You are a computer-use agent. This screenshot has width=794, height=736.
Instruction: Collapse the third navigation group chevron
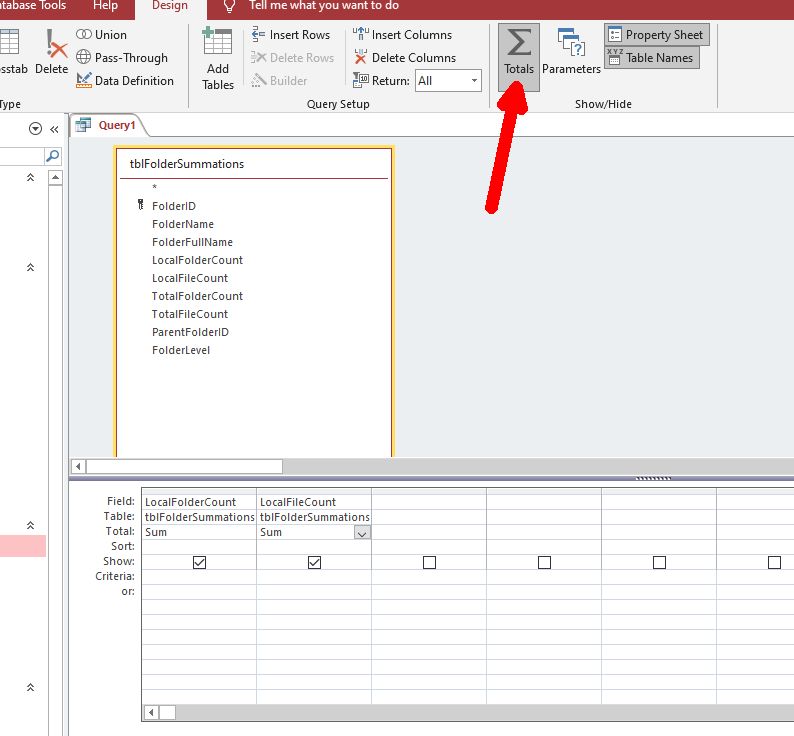pos(30,525)
